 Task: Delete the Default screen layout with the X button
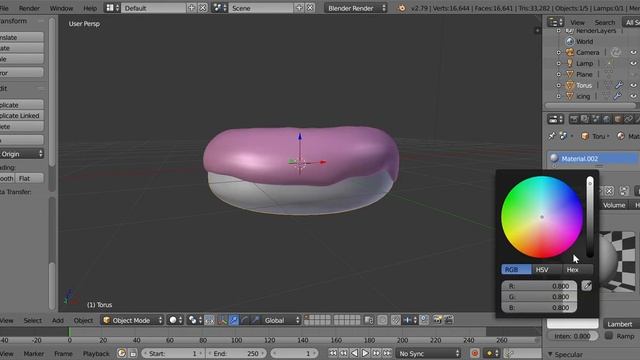(202, 8)
